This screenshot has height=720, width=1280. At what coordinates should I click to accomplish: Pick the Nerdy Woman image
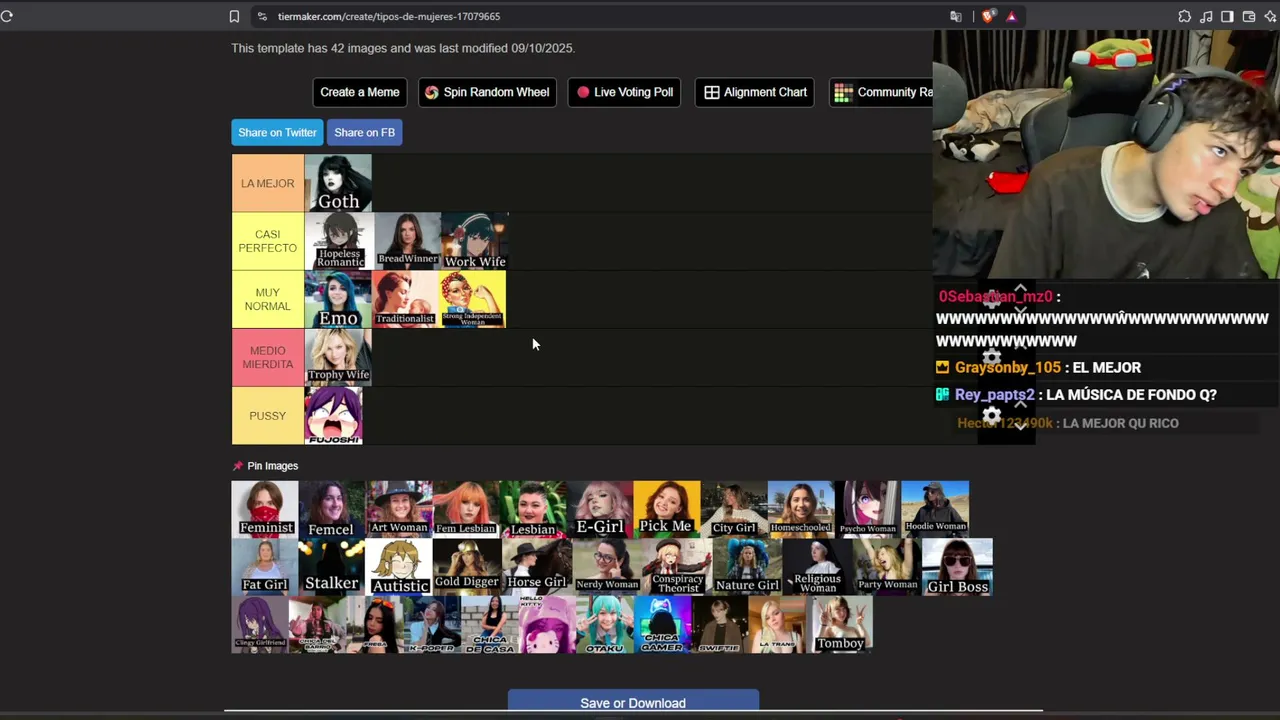pyautogui.click(x=606, y=567)
